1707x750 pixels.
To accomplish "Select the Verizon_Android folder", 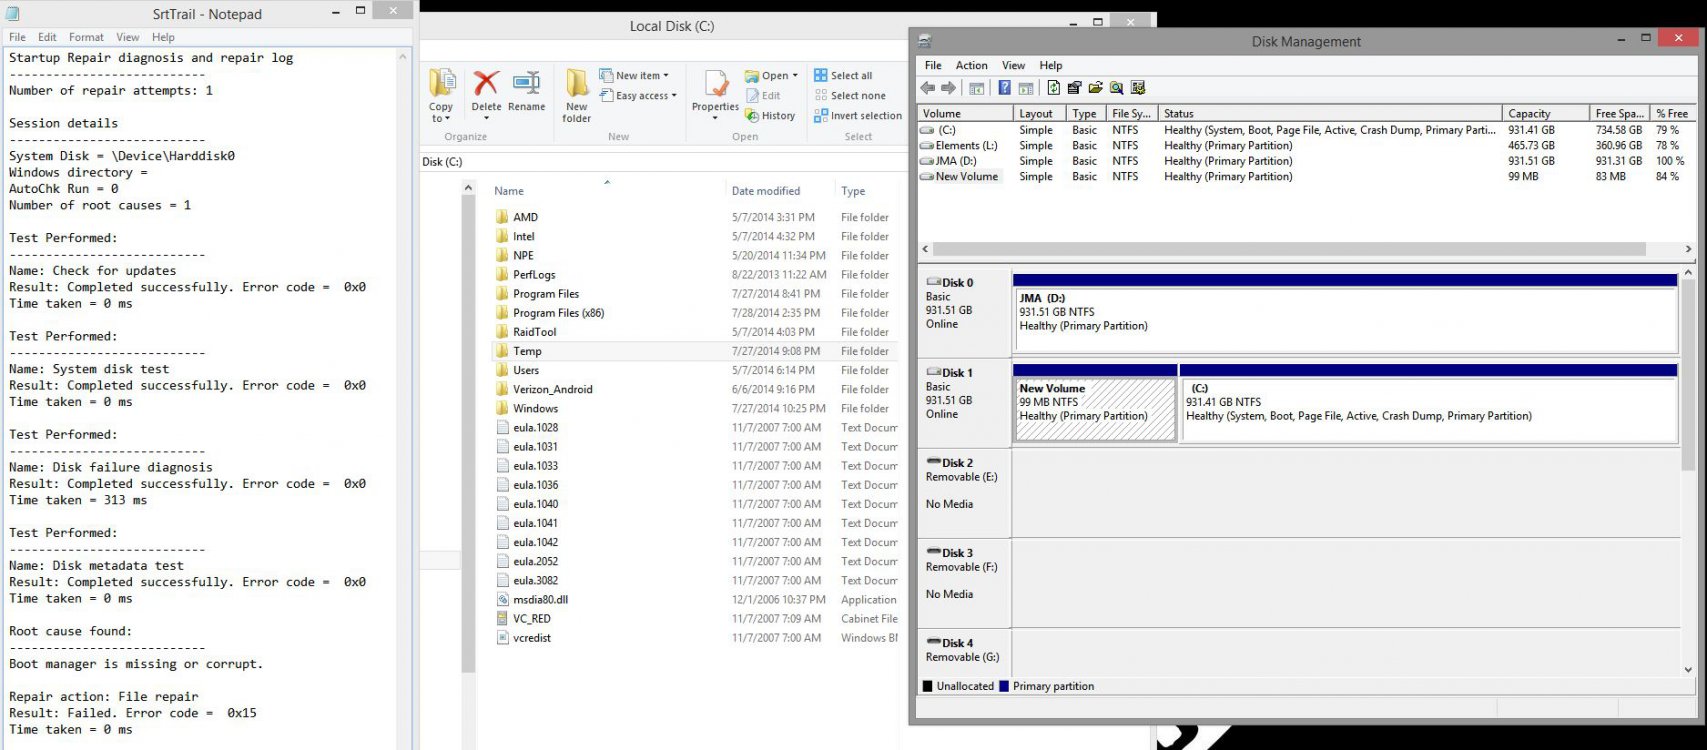I will (553, 390).
